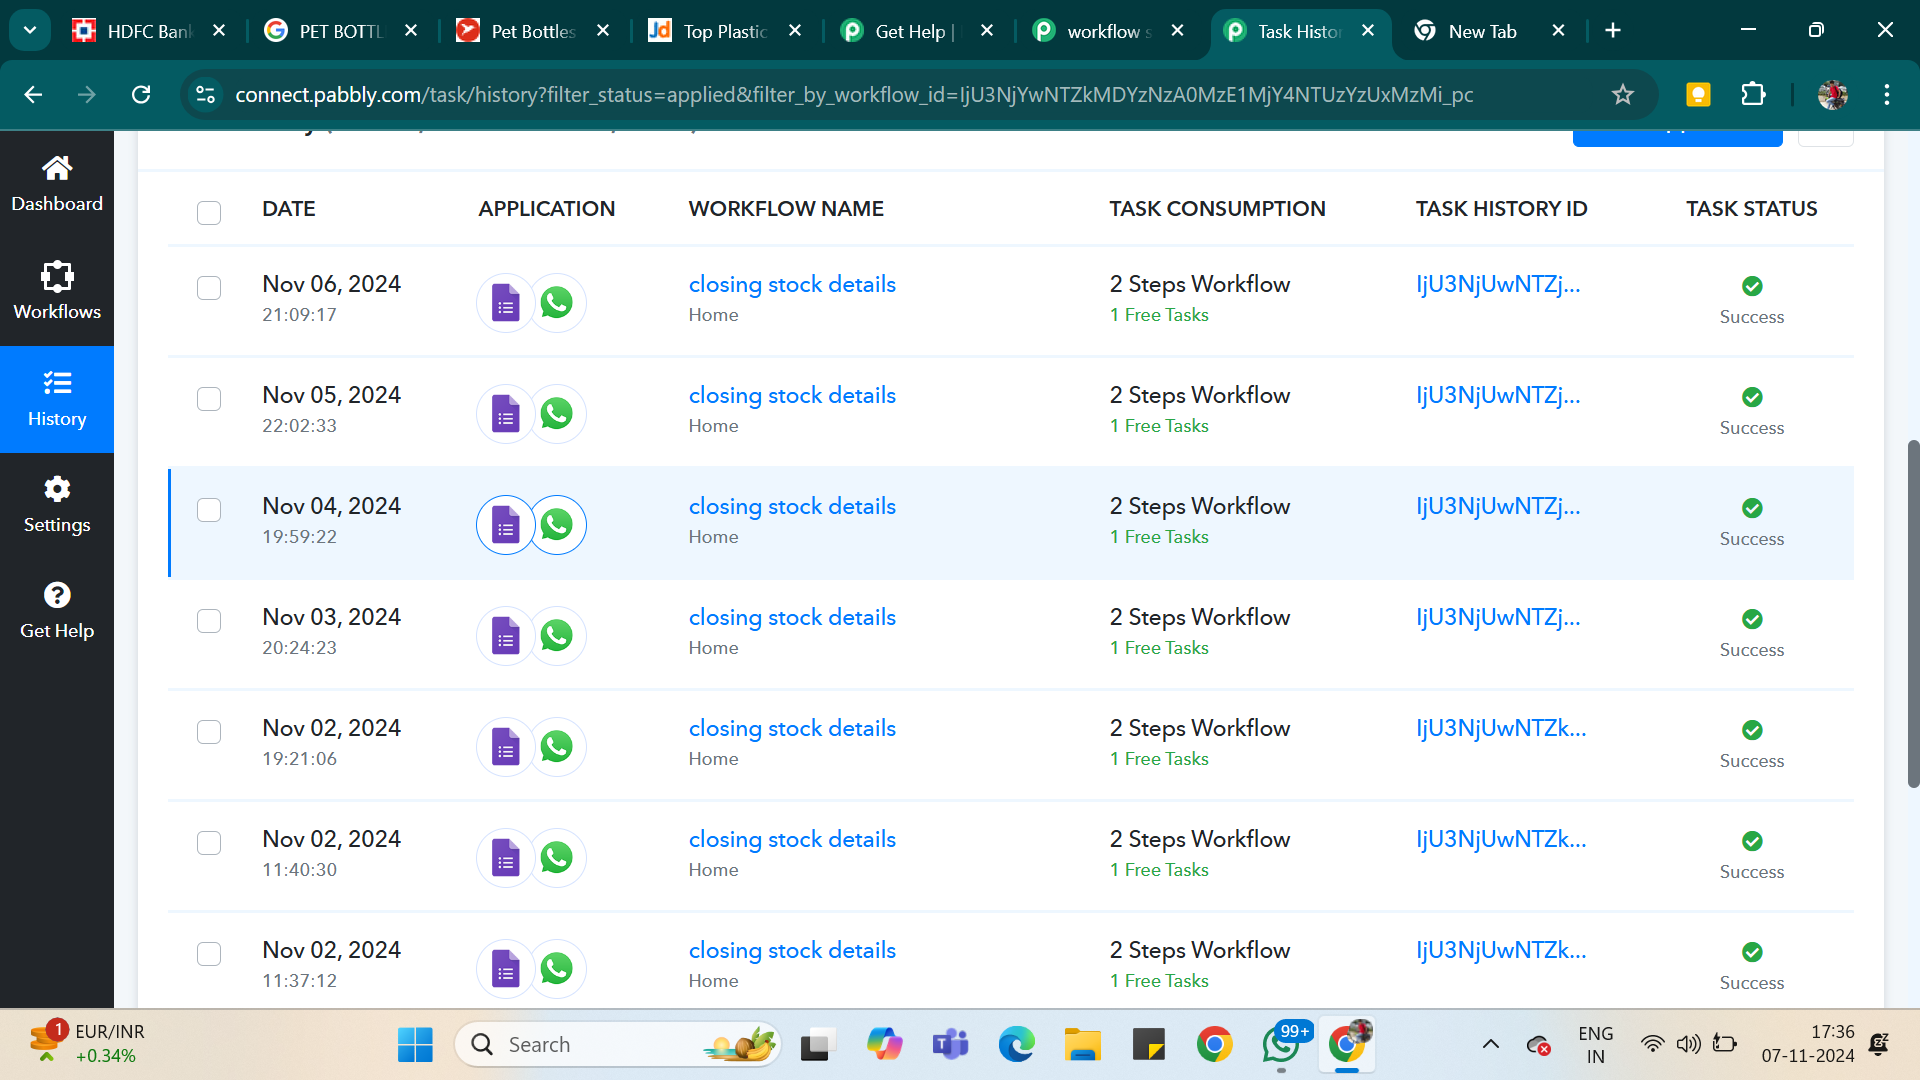This screenshot has width=1920, height=1080.
Task: Open Chrome three-dot menu
Action: click(1886, 94)
